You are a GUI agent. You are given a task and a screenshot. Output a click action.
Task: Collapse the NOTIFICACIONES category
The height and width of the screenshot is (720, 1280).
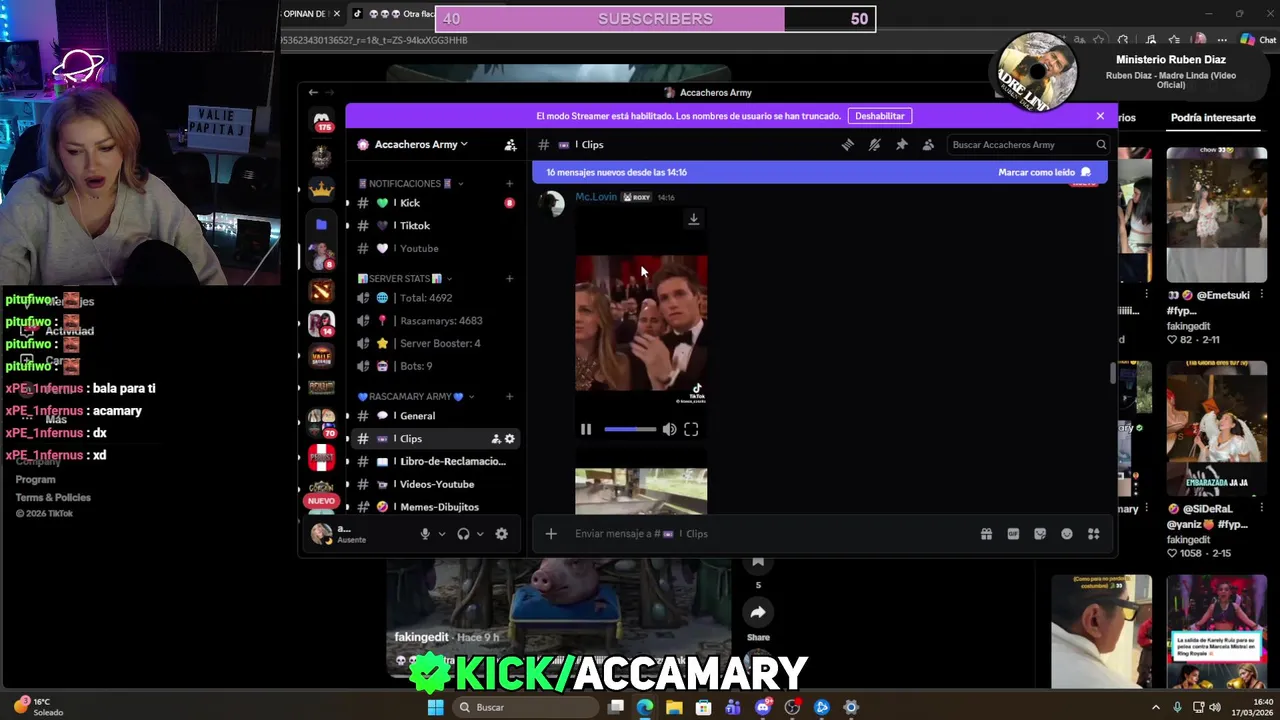tap(411, 184)
